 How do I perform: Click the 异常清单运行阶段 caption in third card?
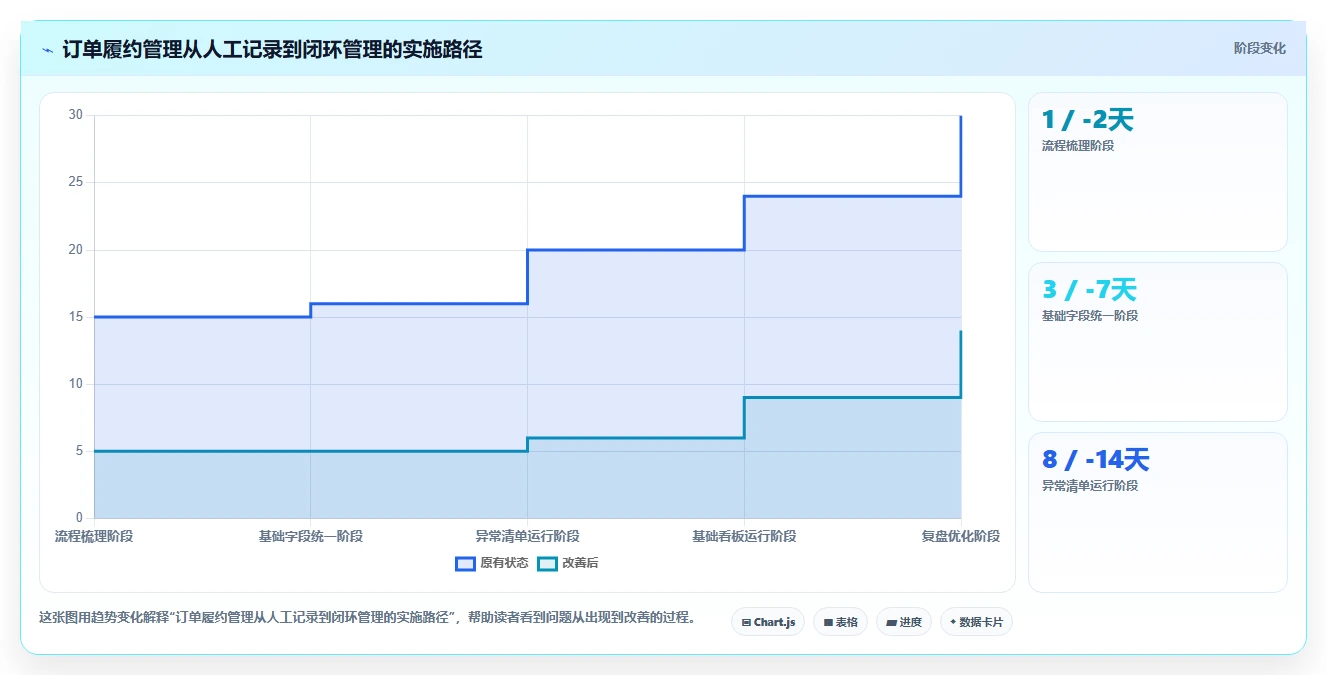pyautogui.click(x=1090, y=486)
